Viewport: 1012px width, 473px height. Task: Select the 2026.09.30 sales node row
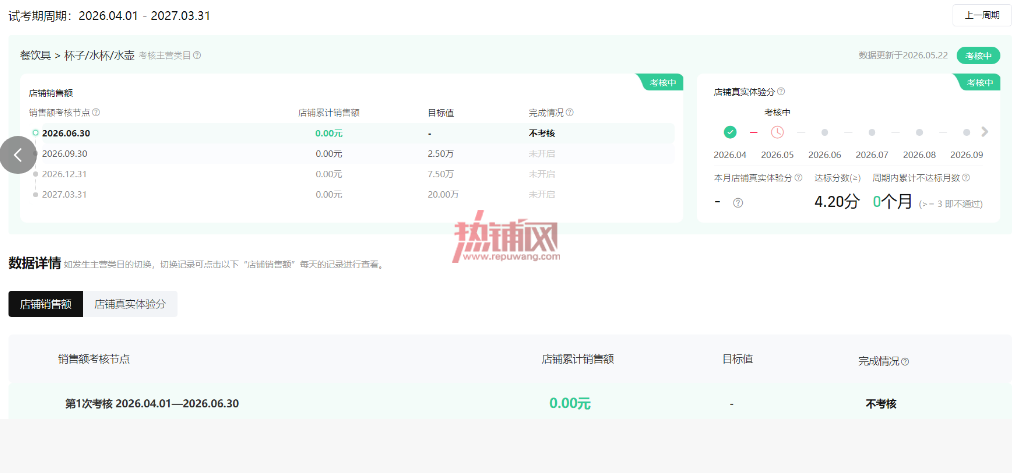click(x=352, y=154)
